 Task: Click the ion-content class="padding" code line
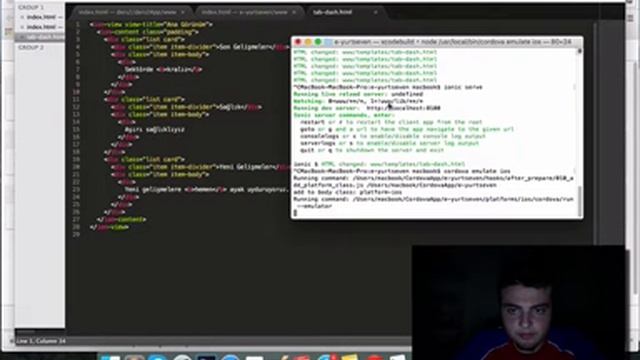pos(148,32)
